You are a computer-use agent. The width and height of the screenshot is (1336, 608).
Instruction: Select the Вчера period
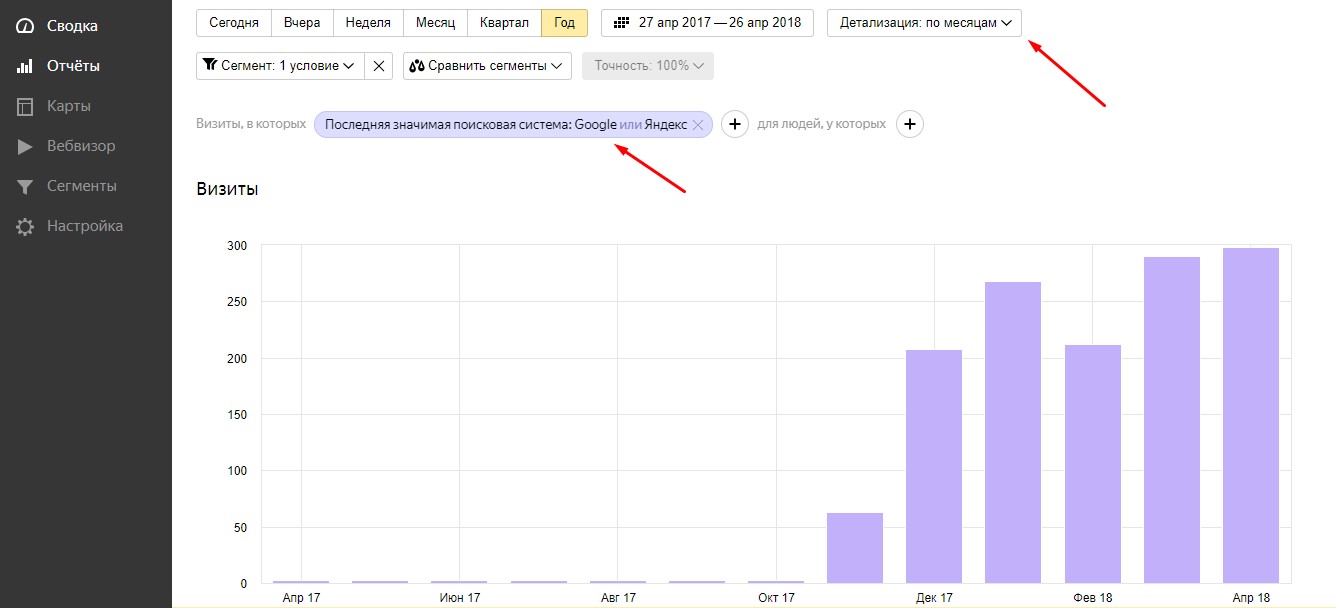click(x=302, y=22)
